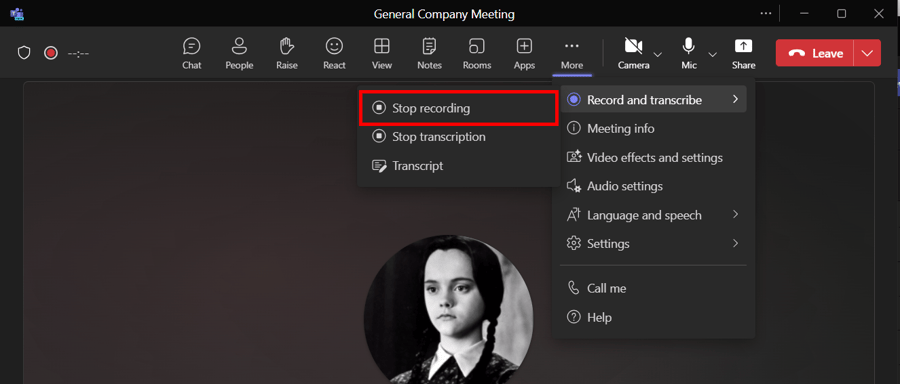This screenshot has width=900, height=384.
Task: Raise your hand in meeting
Action: 286,53
